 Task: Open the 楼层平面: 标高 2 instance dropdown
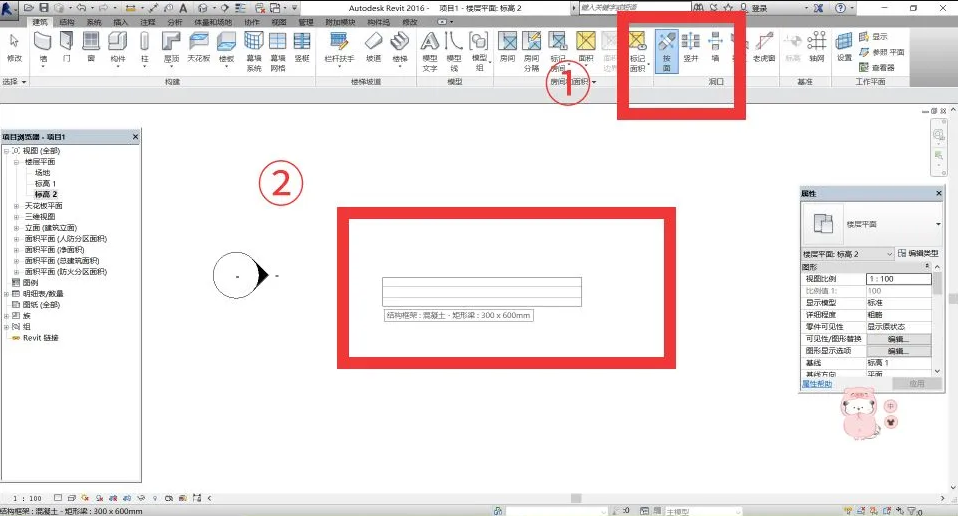click(x=847, y=253)
